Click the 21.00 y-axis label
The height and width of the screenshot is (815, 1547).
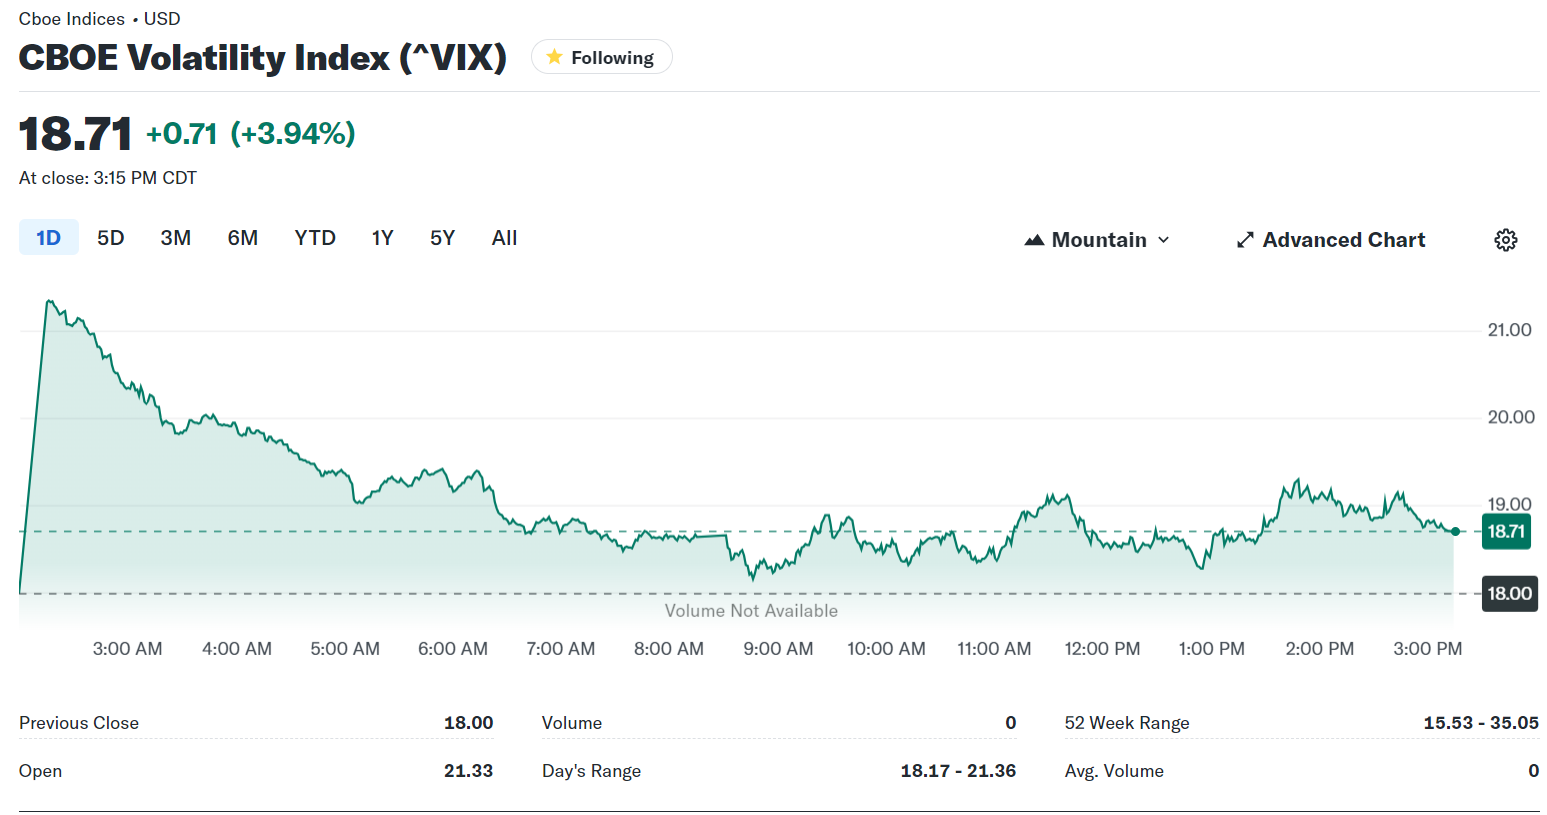[1510, 330]
